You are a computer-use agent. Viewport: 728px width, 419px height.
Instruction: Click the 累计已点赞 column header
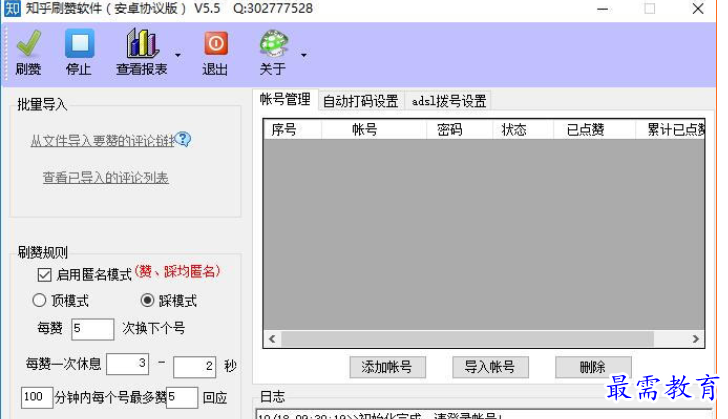click(x=670, y=129)
